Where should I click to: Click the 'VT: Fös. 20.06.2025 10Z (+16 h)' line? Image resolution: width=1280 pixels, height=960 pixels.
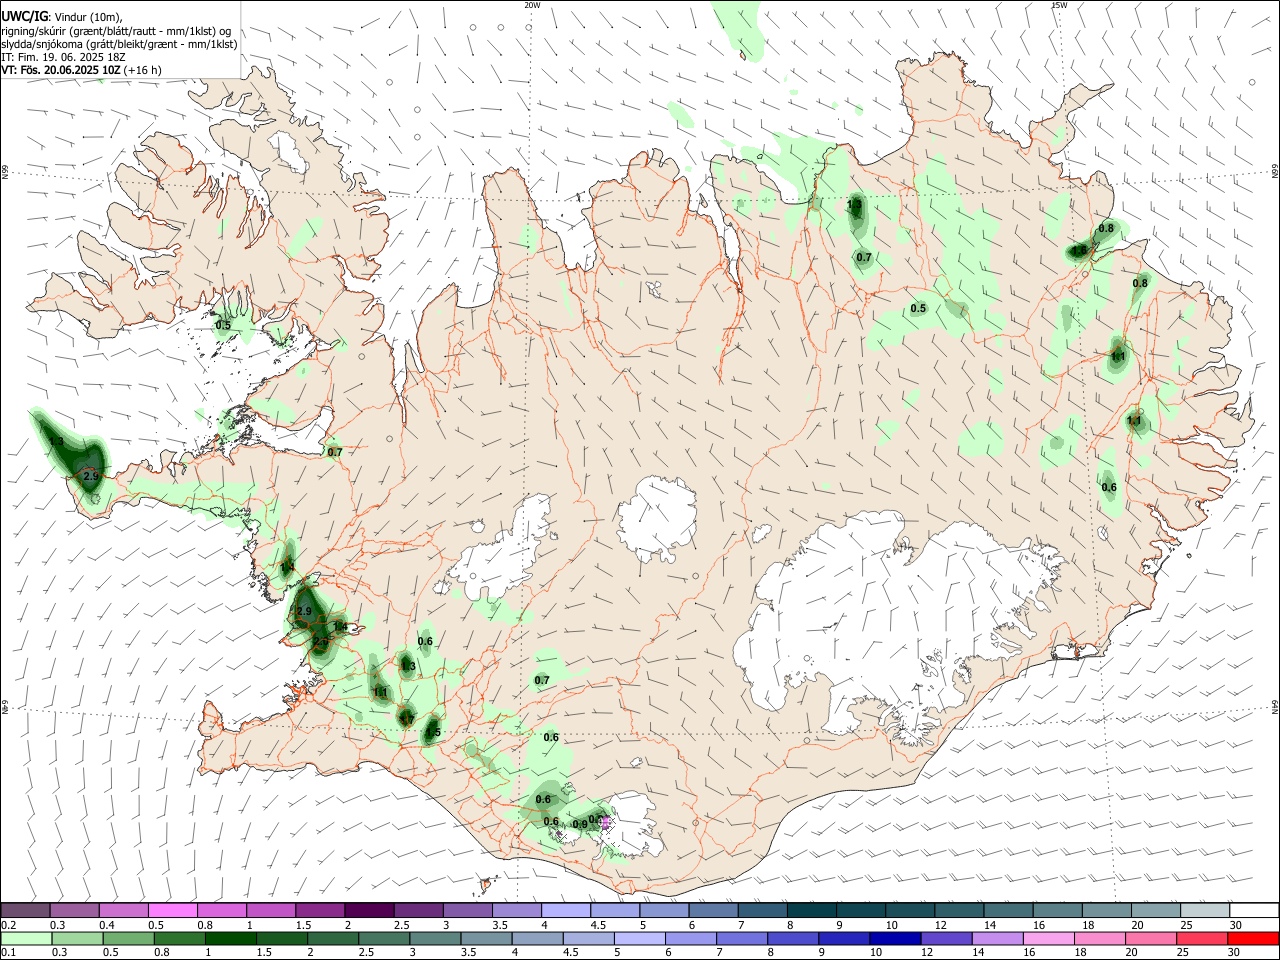point(81,70)
